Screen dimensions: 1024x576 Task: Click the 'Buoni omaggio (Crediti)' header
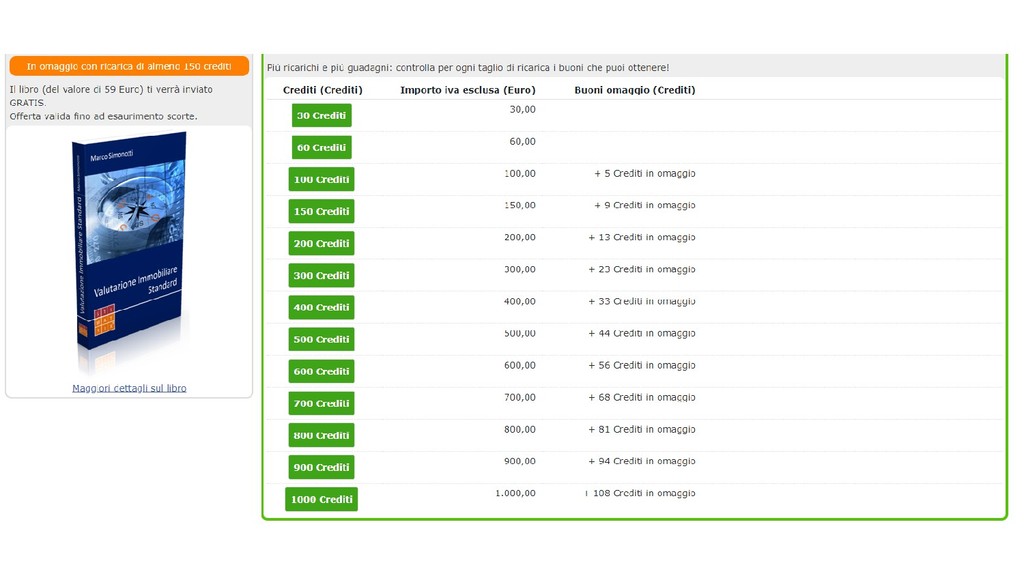(635, 90)
